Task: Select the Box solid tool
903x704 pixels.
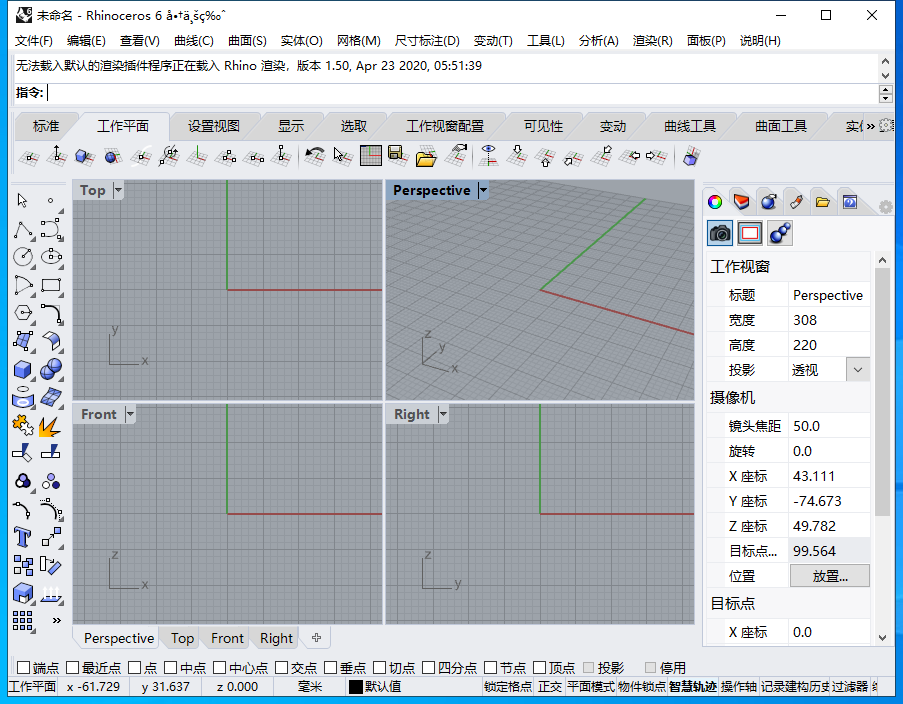Action: point(22,369)
